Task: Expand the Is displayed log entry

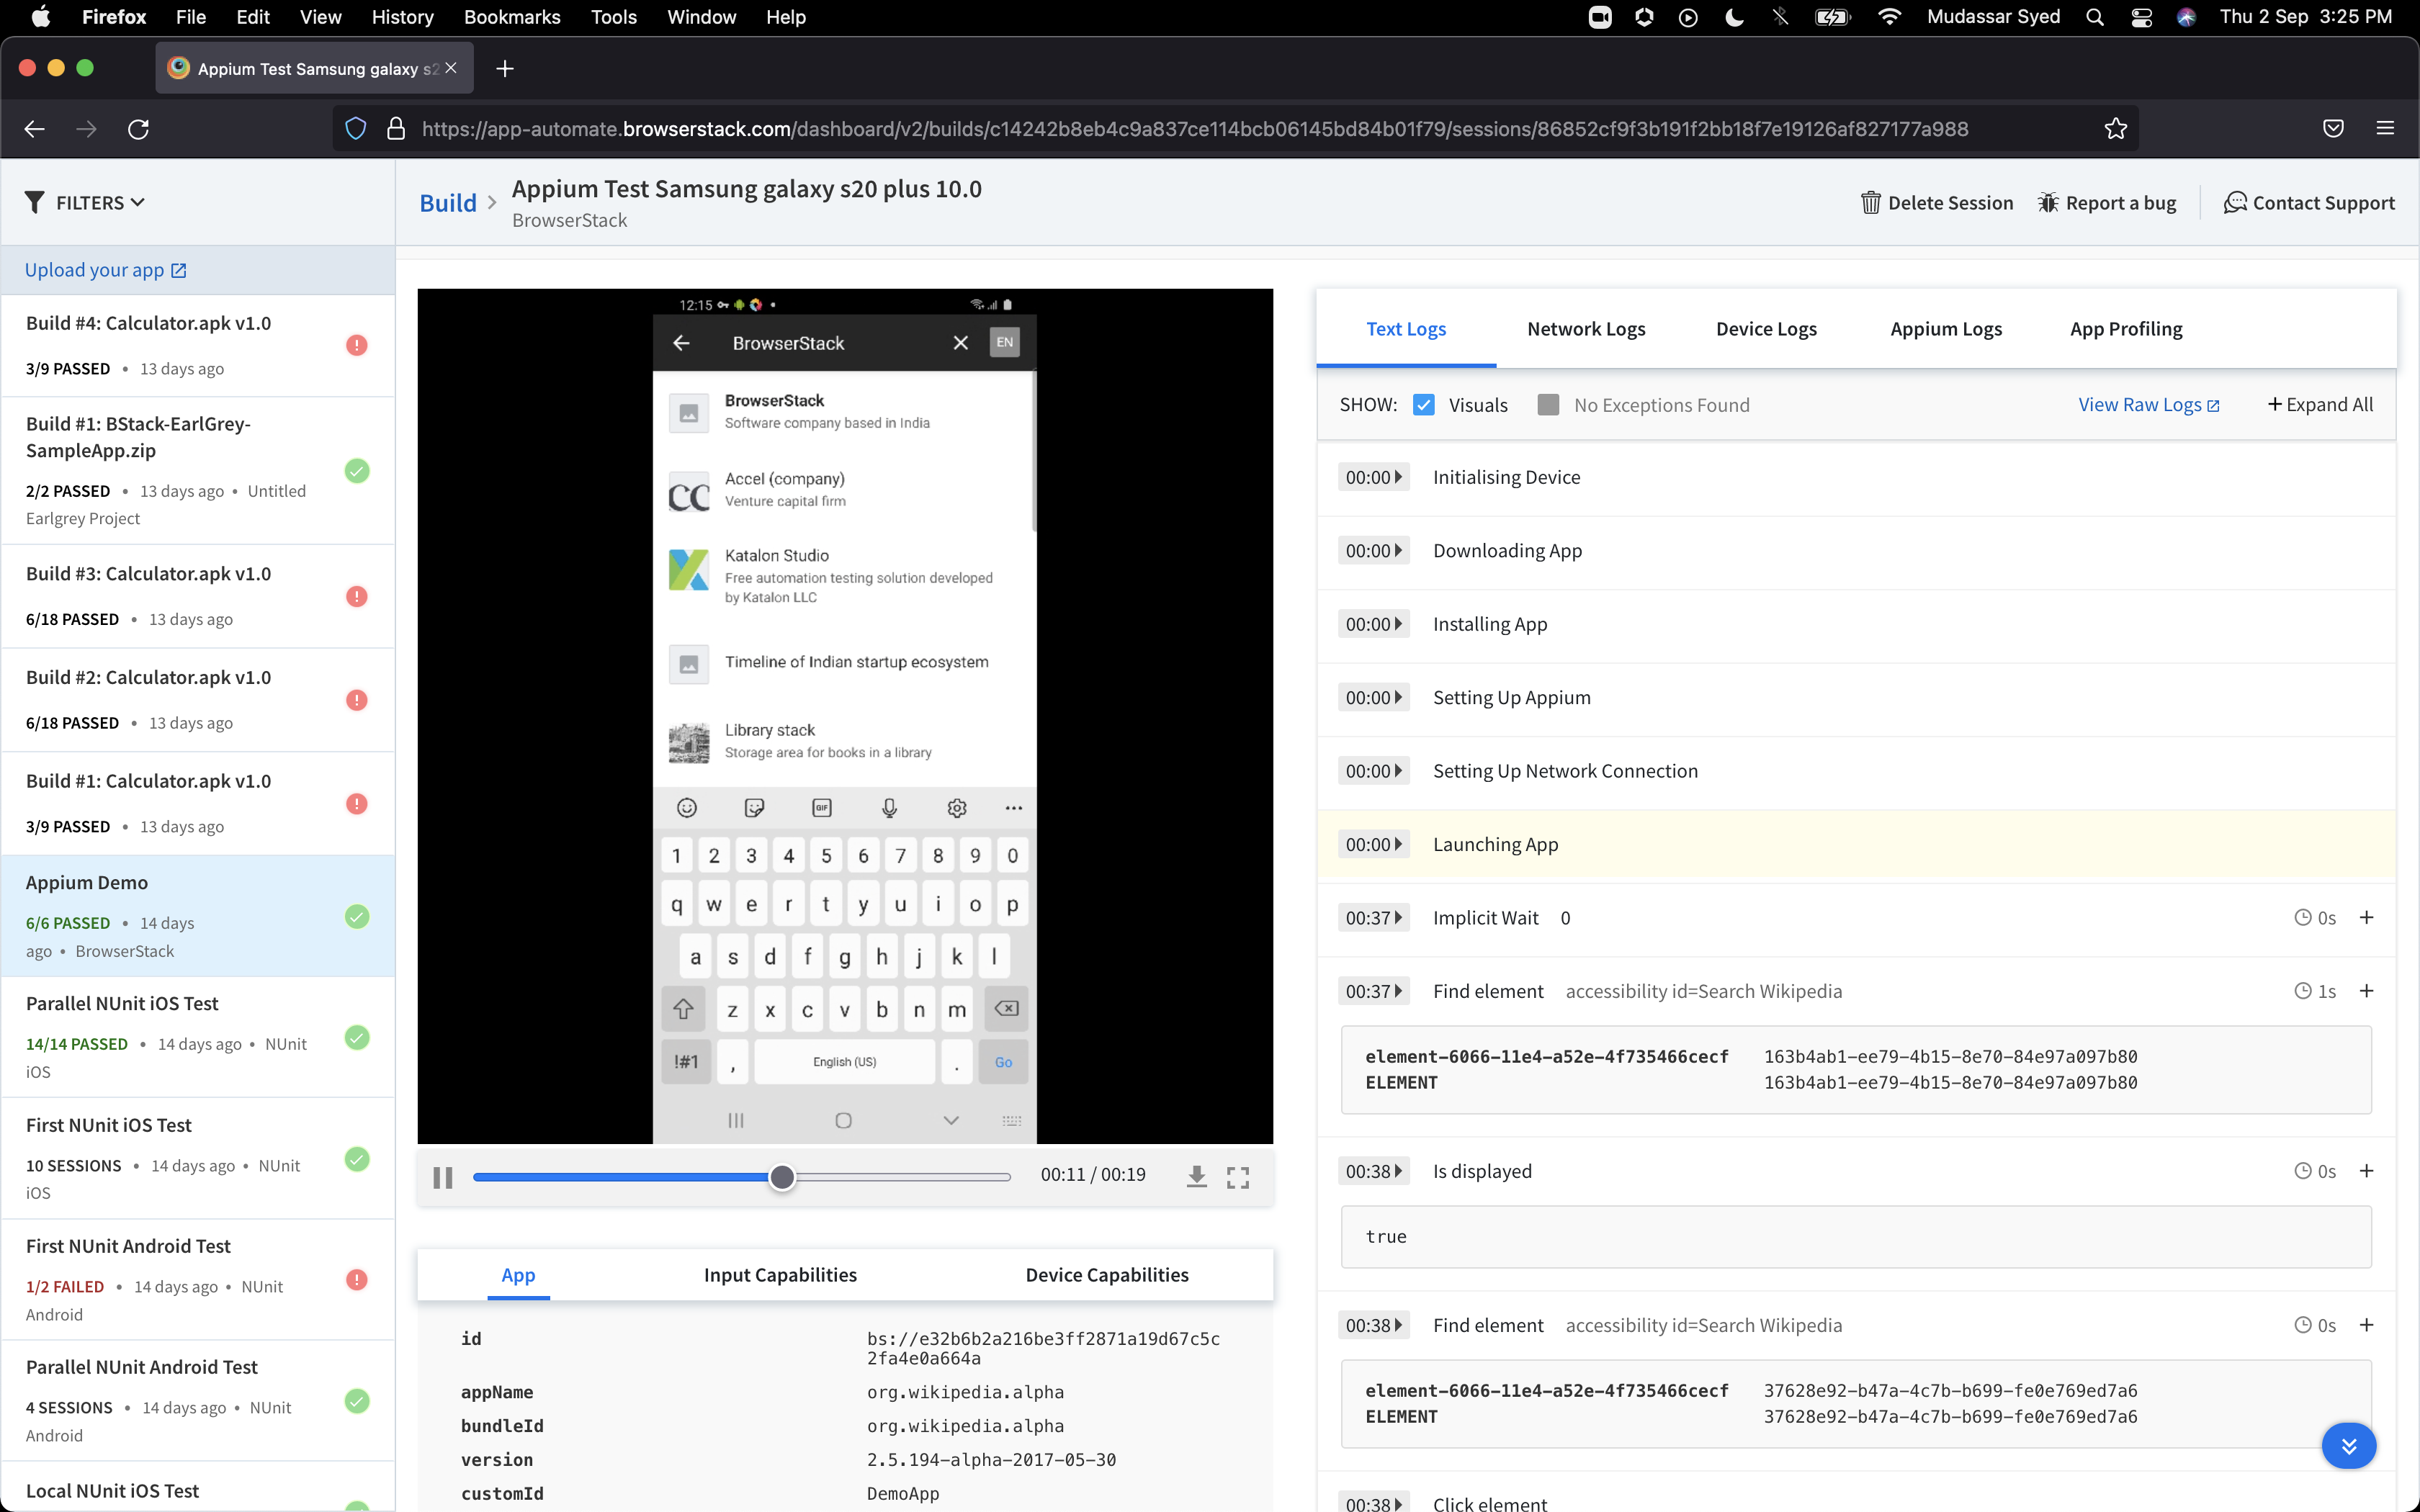Action: (x=2366, y=1171)
